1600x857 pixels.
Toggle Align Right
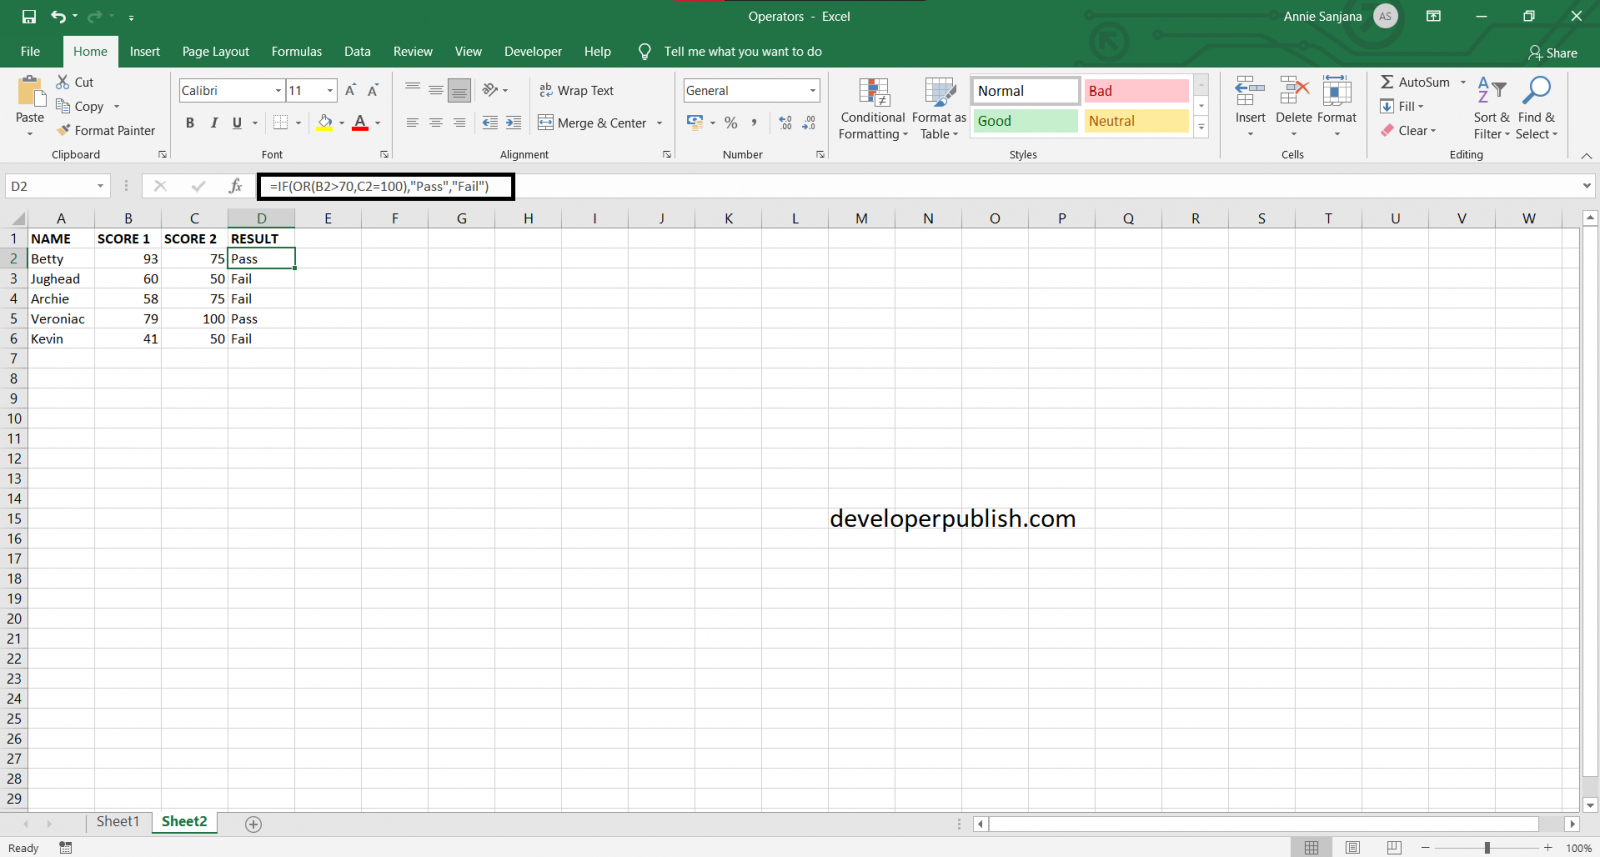[459, 123]
